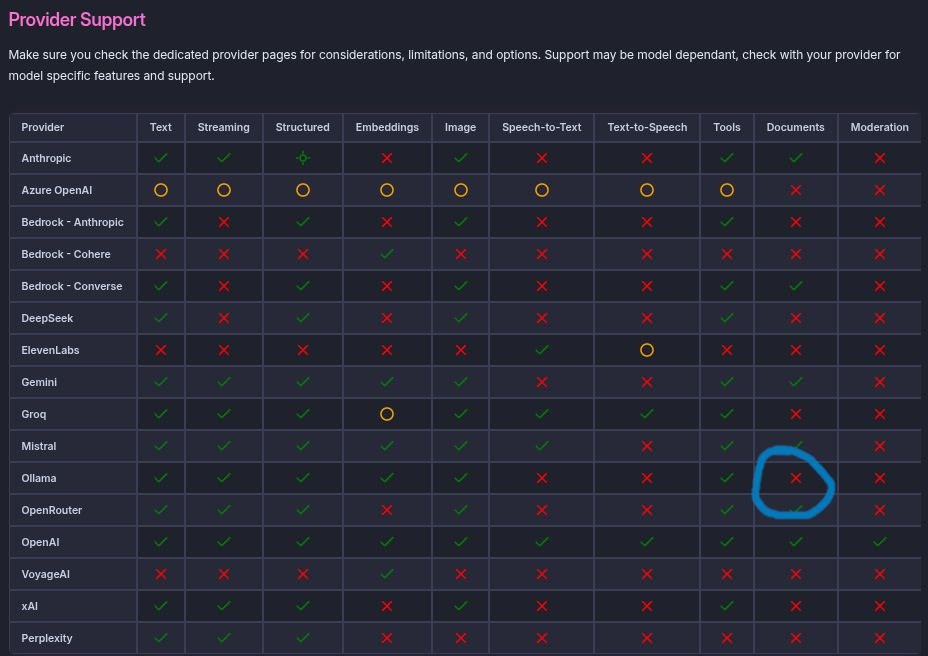This screenshot has width=928, height=656.
Task: Click the green check for Ollama Tools
Action: (x=726, y=478)
